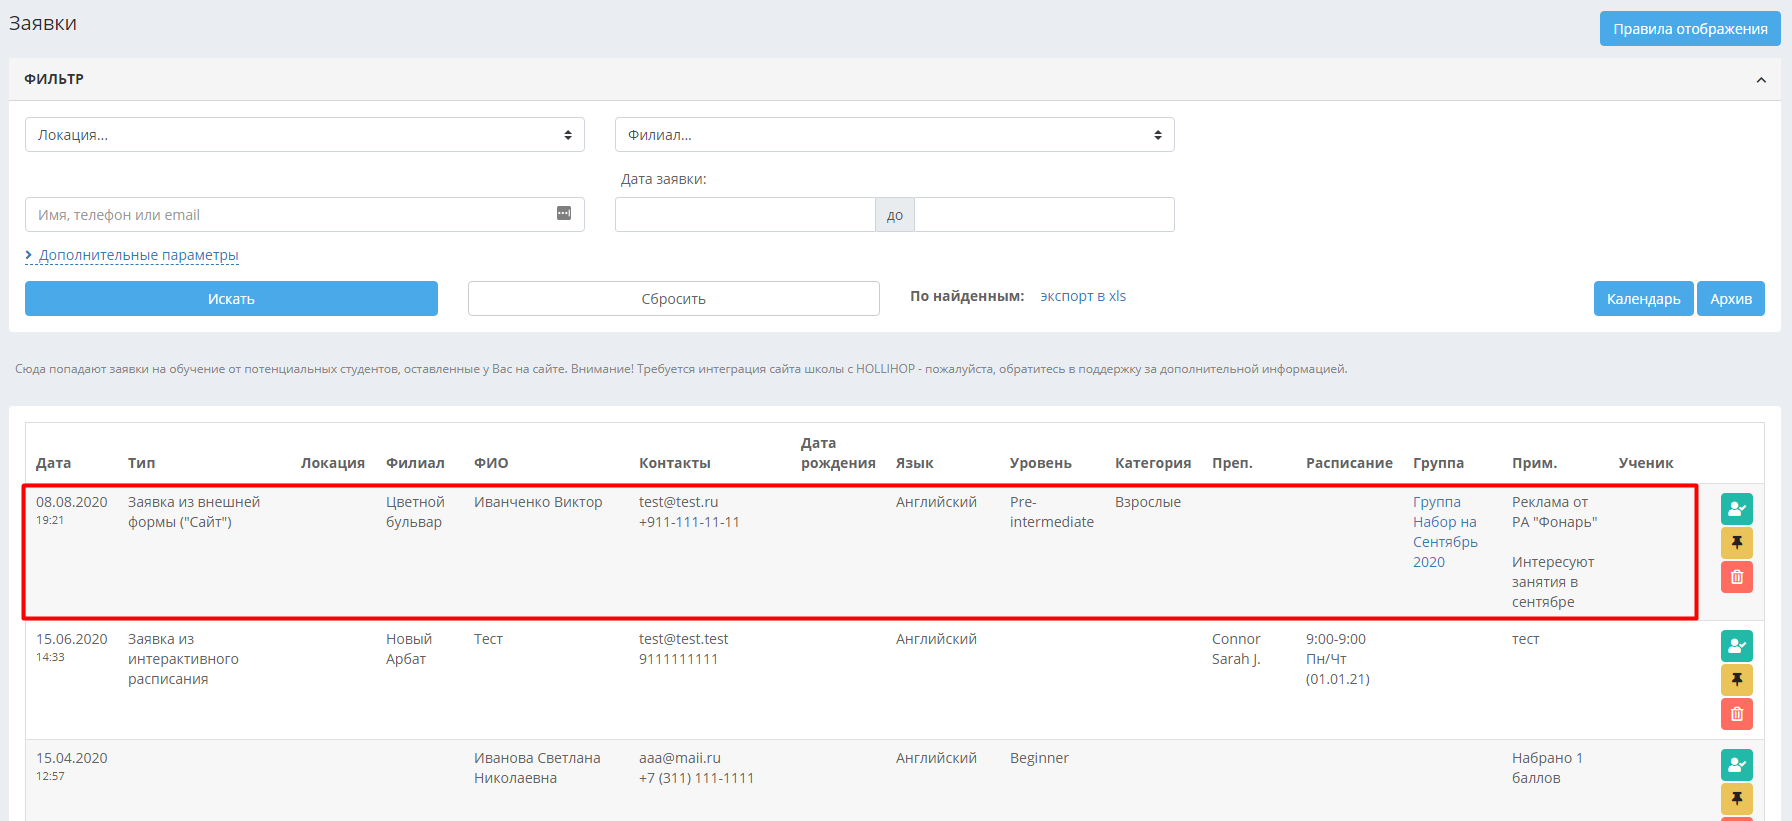Click the Сбросить button
The height and width of the screenshot is (821, 1792).
click(674, 298)
